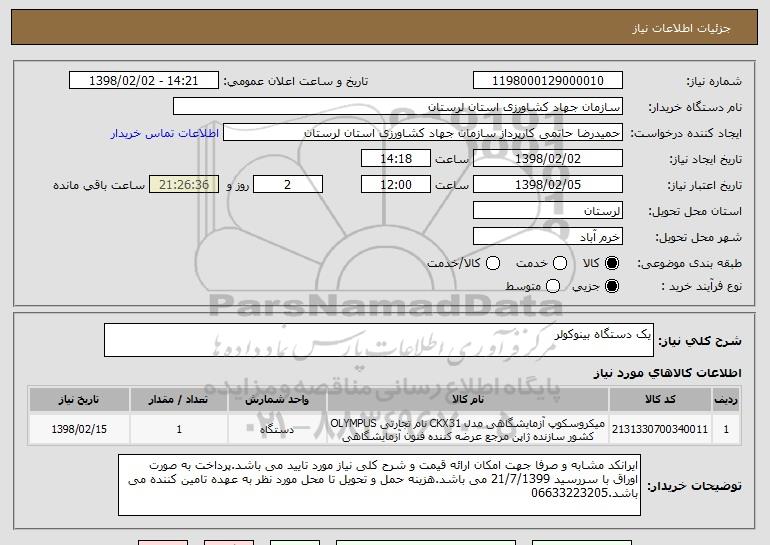
Task: Click the نوع فرآیند خرید label
Action: coord(701,286)
